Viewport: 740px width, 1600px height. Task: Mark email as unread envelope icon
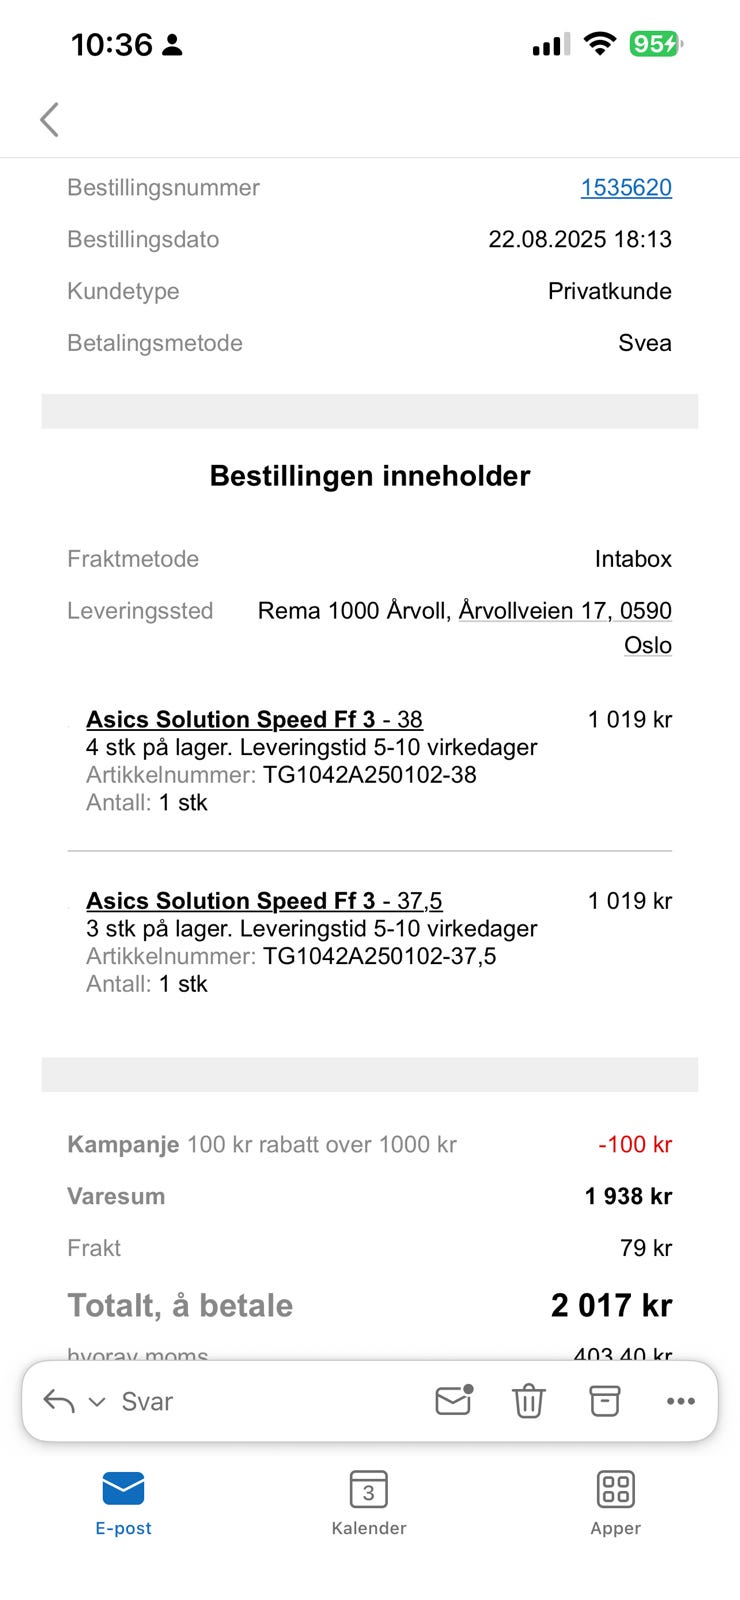pyautogui.click(x=454, y=1401)
